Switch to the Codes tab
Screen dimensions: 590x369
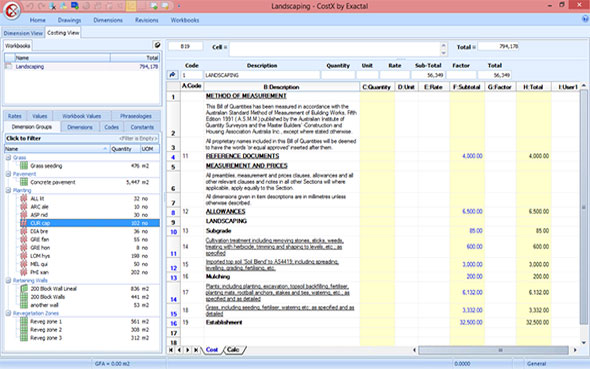[111, 127]
